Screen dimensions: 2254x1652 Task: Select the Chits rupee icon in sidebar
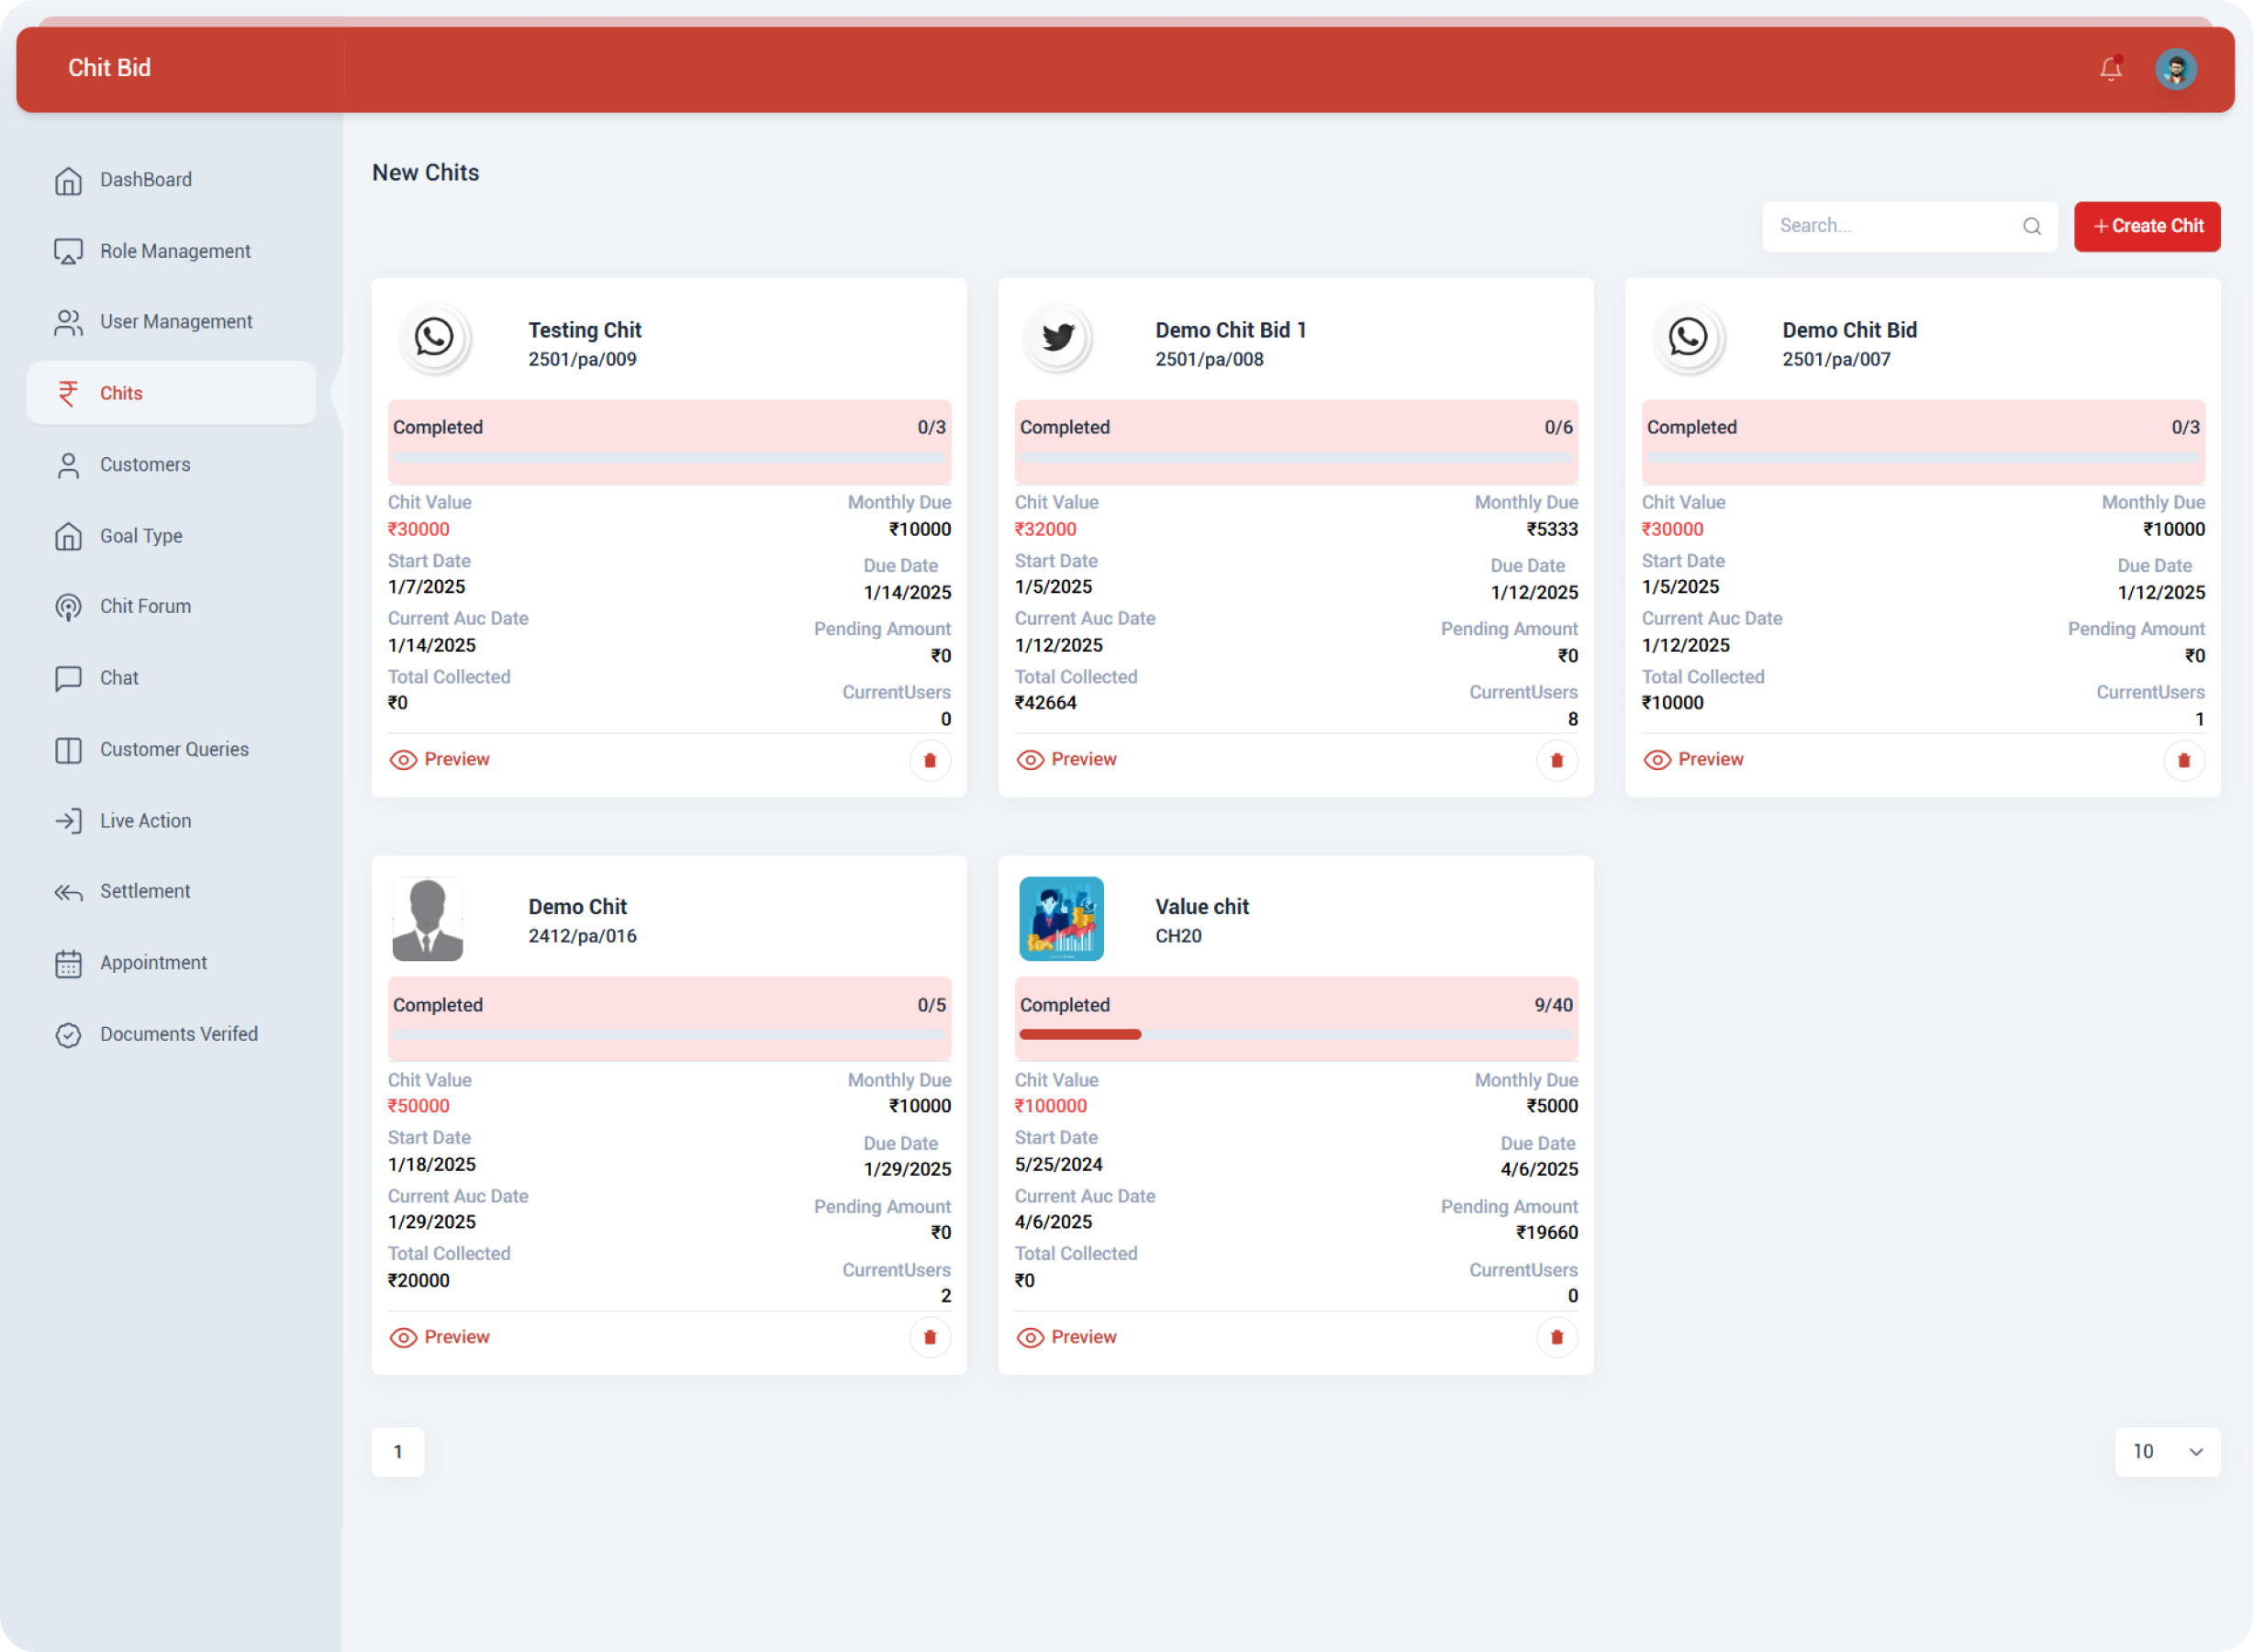click(67, 393)
